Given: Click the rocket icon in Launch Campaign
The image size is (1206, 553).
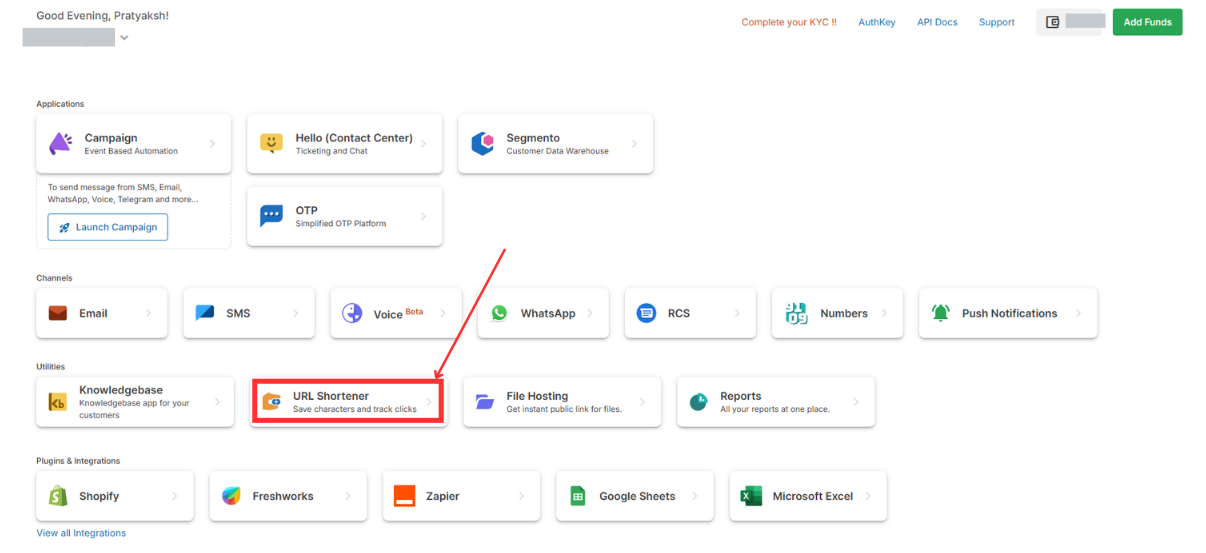Looking at the screenshot, I should click(64, 227).
